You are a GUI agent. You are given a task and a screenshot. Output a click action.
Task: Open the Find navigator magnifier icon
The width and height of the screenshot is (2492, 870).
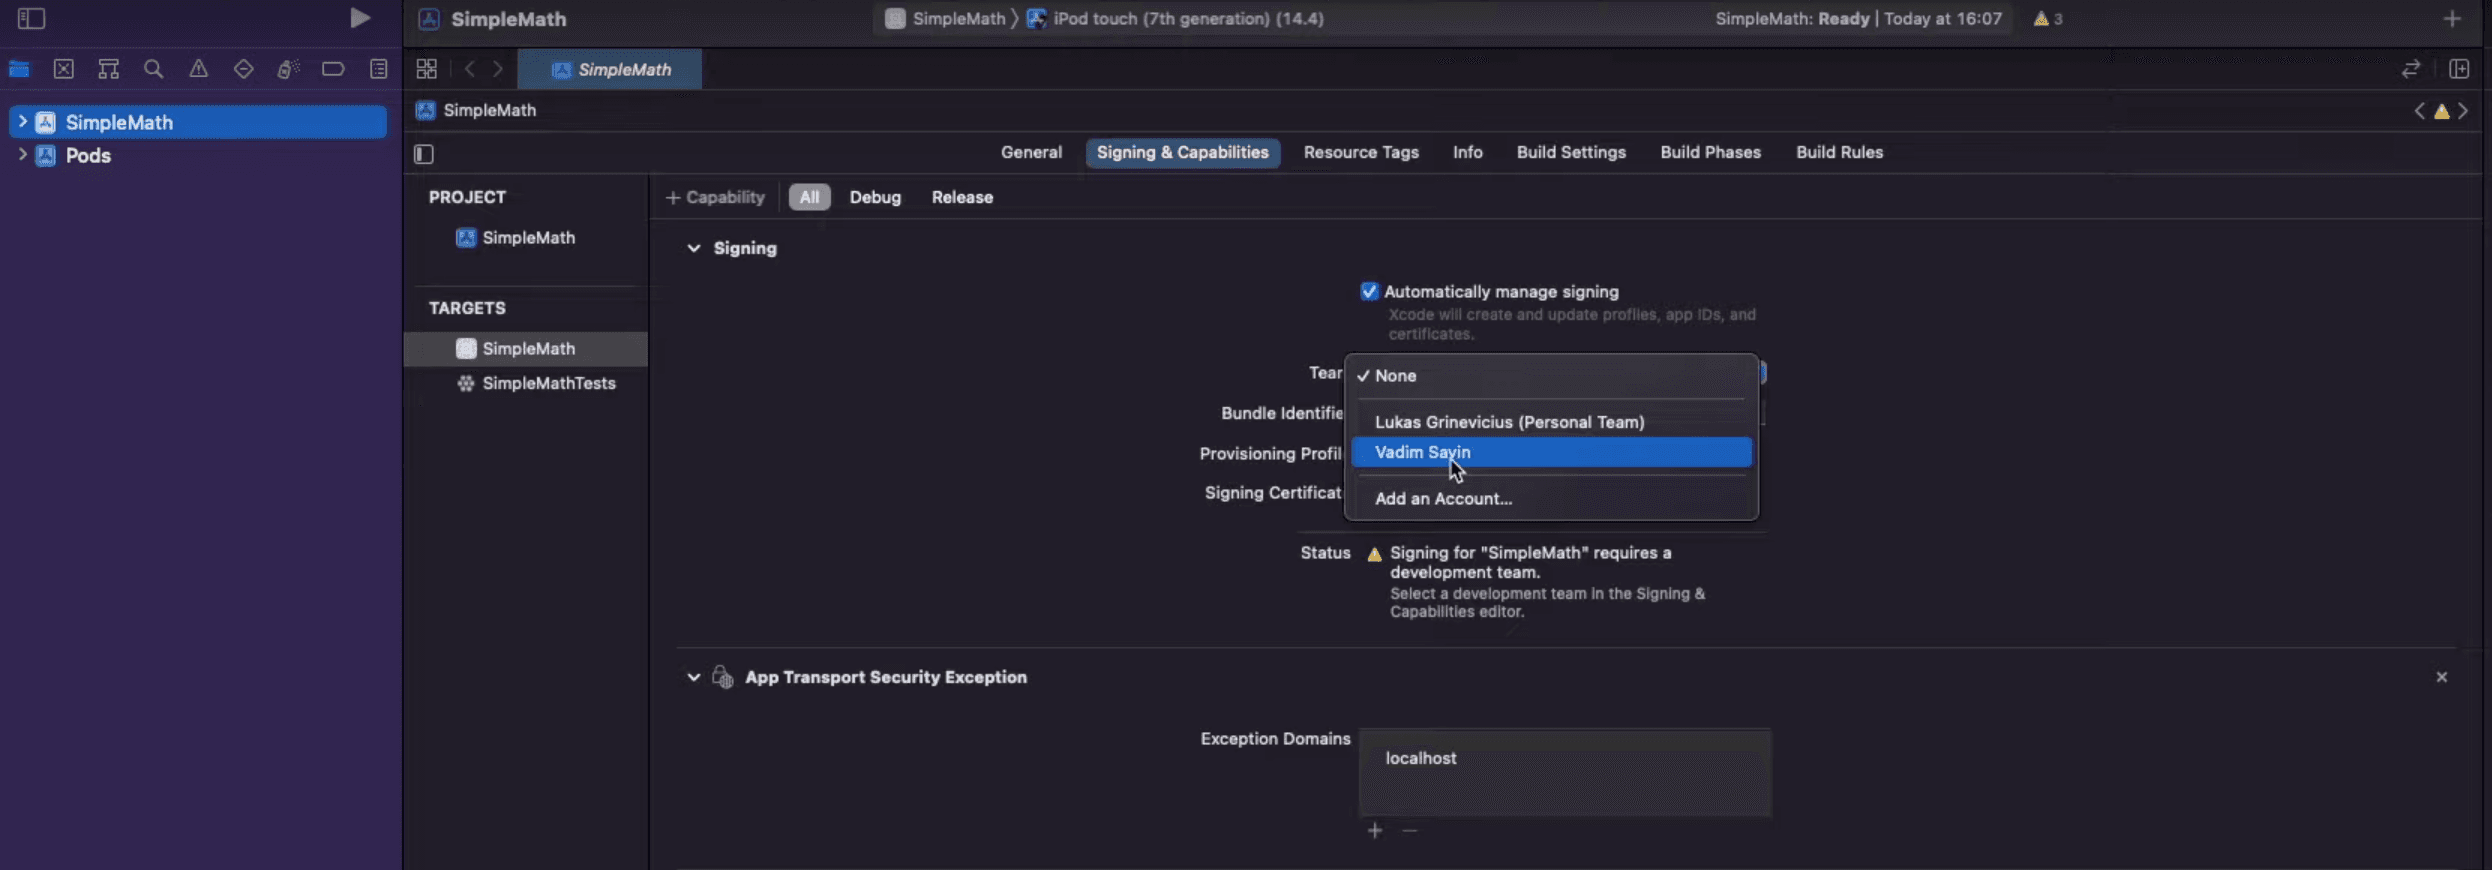tap(153, 69)
